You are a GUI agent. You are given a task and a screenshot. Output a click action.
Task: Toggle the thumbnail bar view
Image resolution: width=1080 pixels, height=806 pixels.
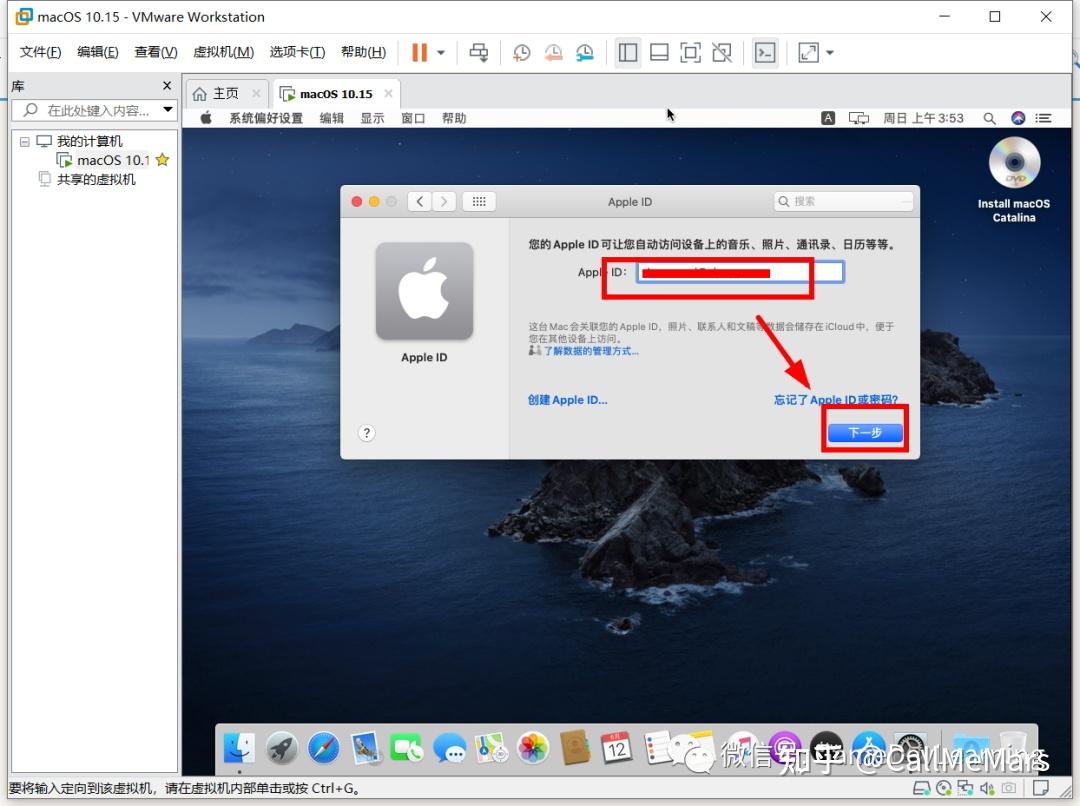659,52
